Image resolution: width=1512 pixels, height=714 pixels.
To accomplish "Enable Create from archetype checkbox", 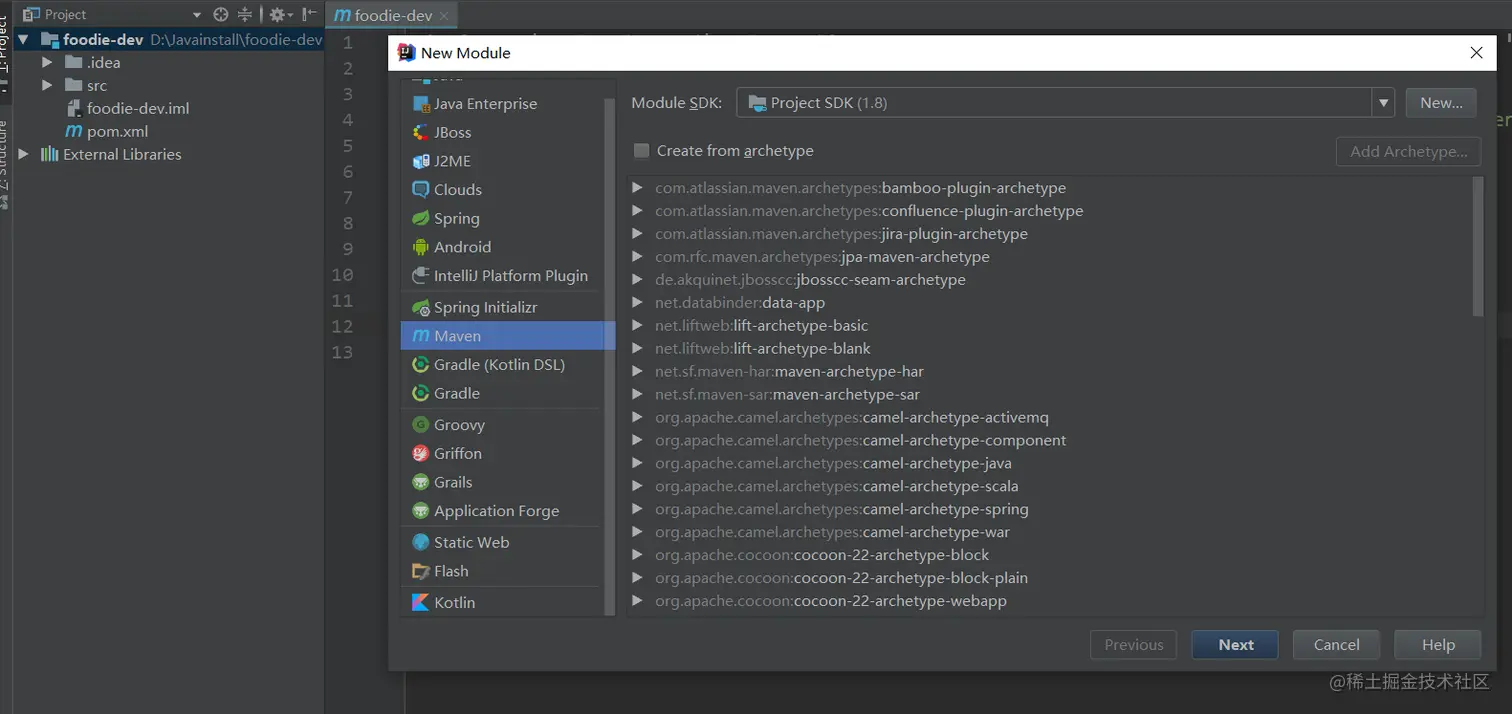I will [x=642, y=151].
